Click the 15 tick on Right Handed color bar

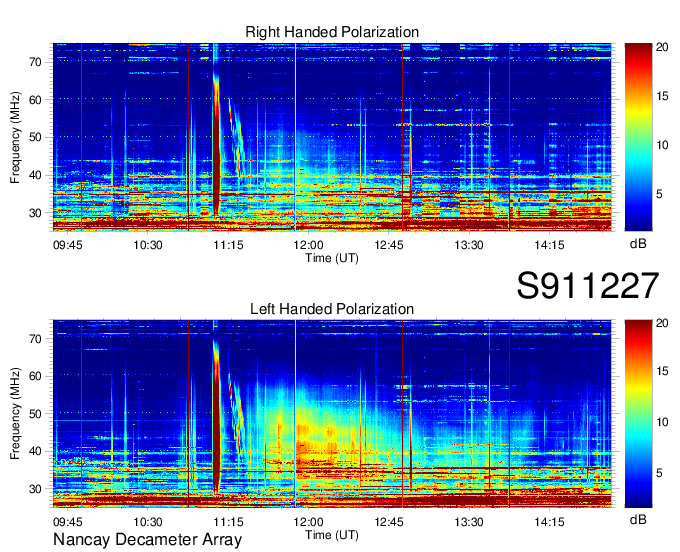point(662,96)
